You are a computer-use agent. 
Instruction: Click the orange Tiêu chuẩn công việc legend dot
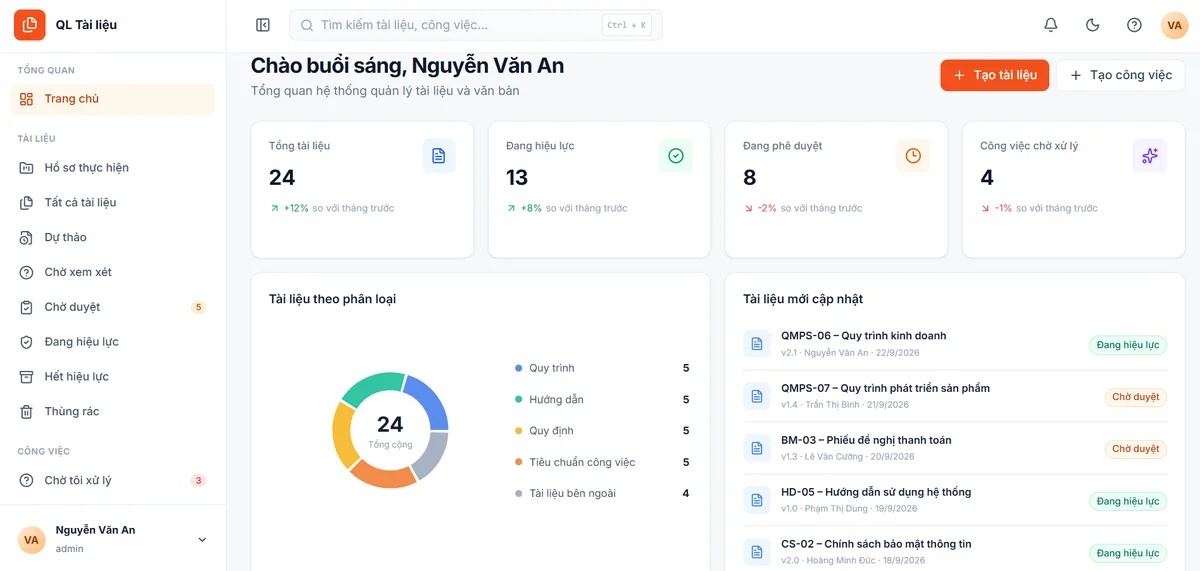(518, 463)
